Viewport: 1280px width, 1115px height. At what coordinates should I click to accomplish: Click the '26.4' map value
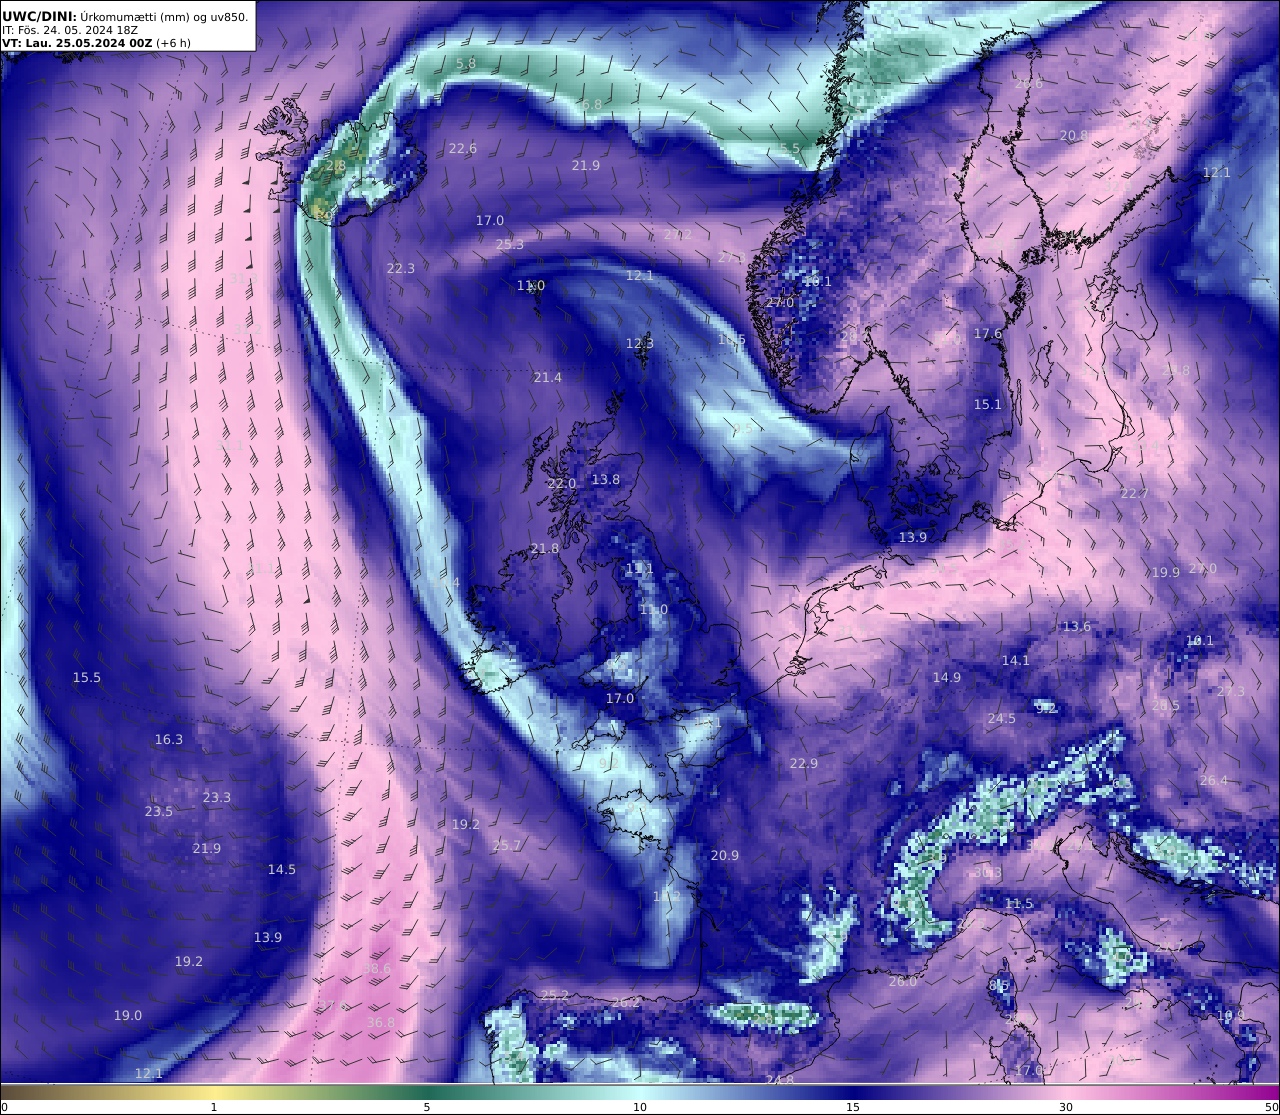tap(1214, 780)
